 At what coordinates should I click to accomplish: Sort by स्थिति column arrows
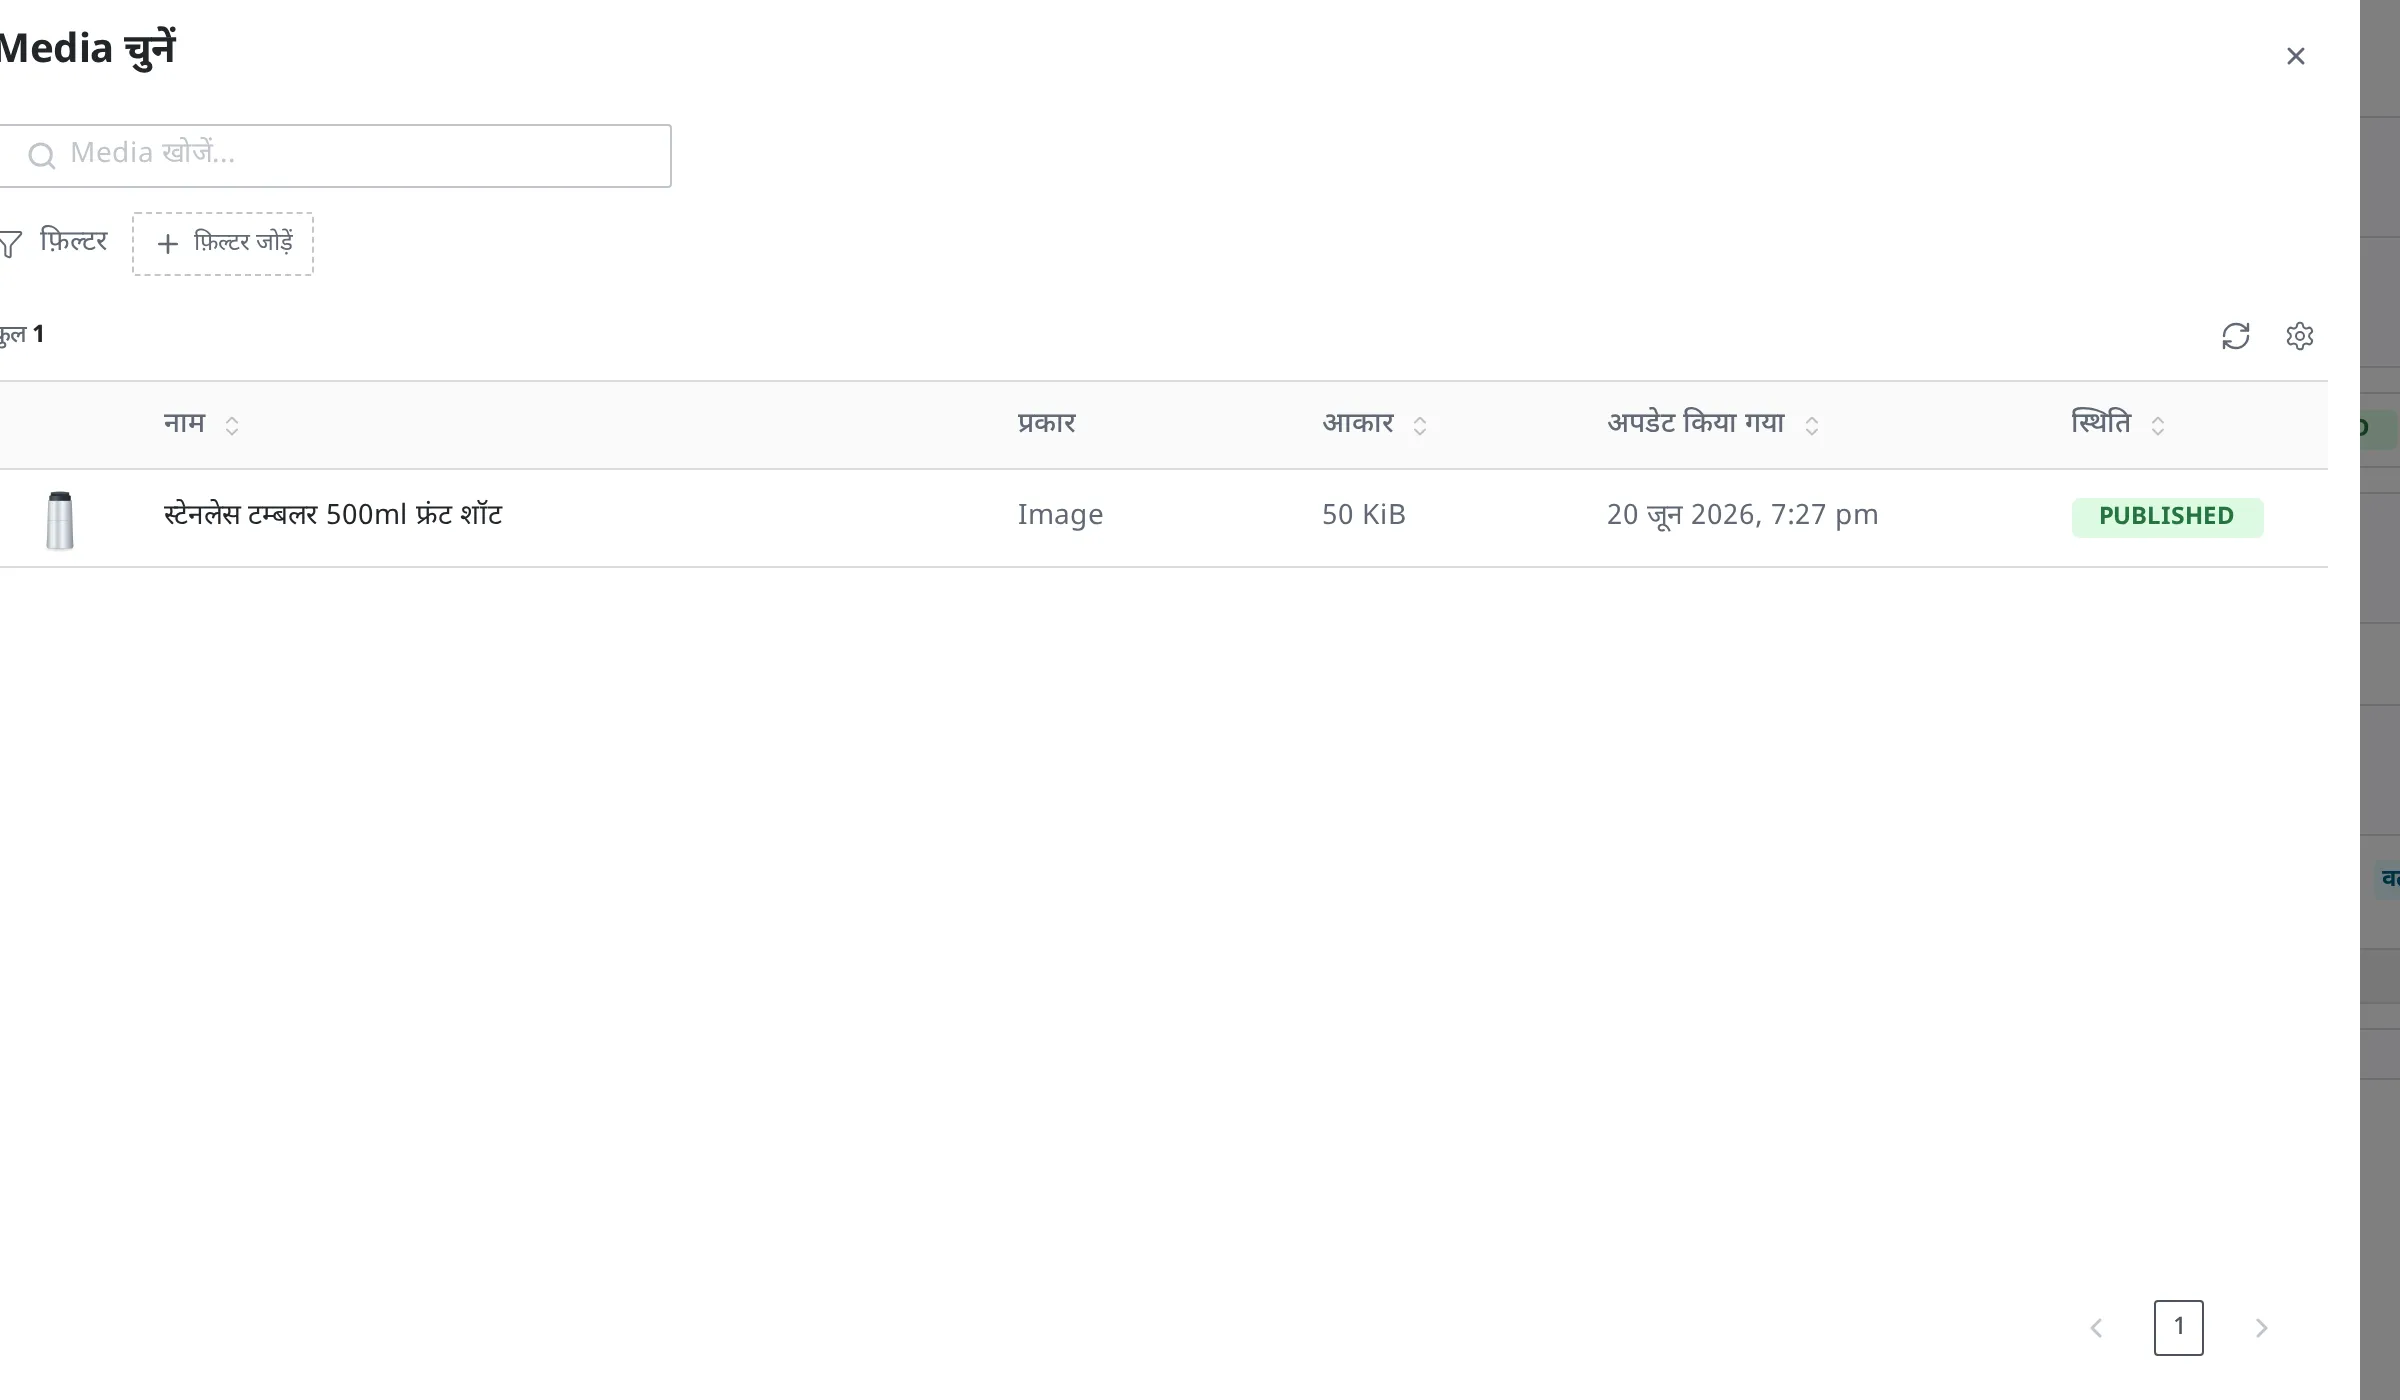2157,426
